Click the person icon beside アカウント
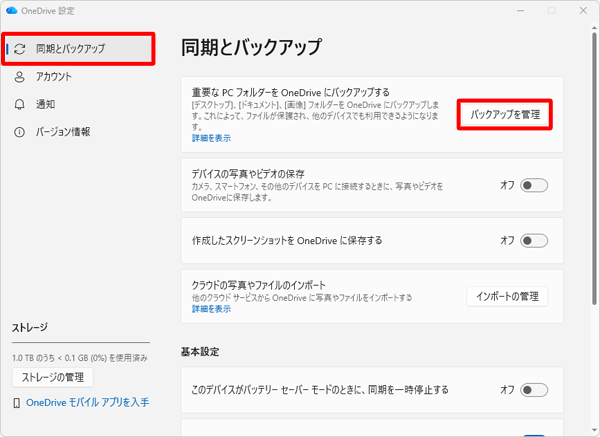Viewport: 600px width, 437px height. coord(19,77)
